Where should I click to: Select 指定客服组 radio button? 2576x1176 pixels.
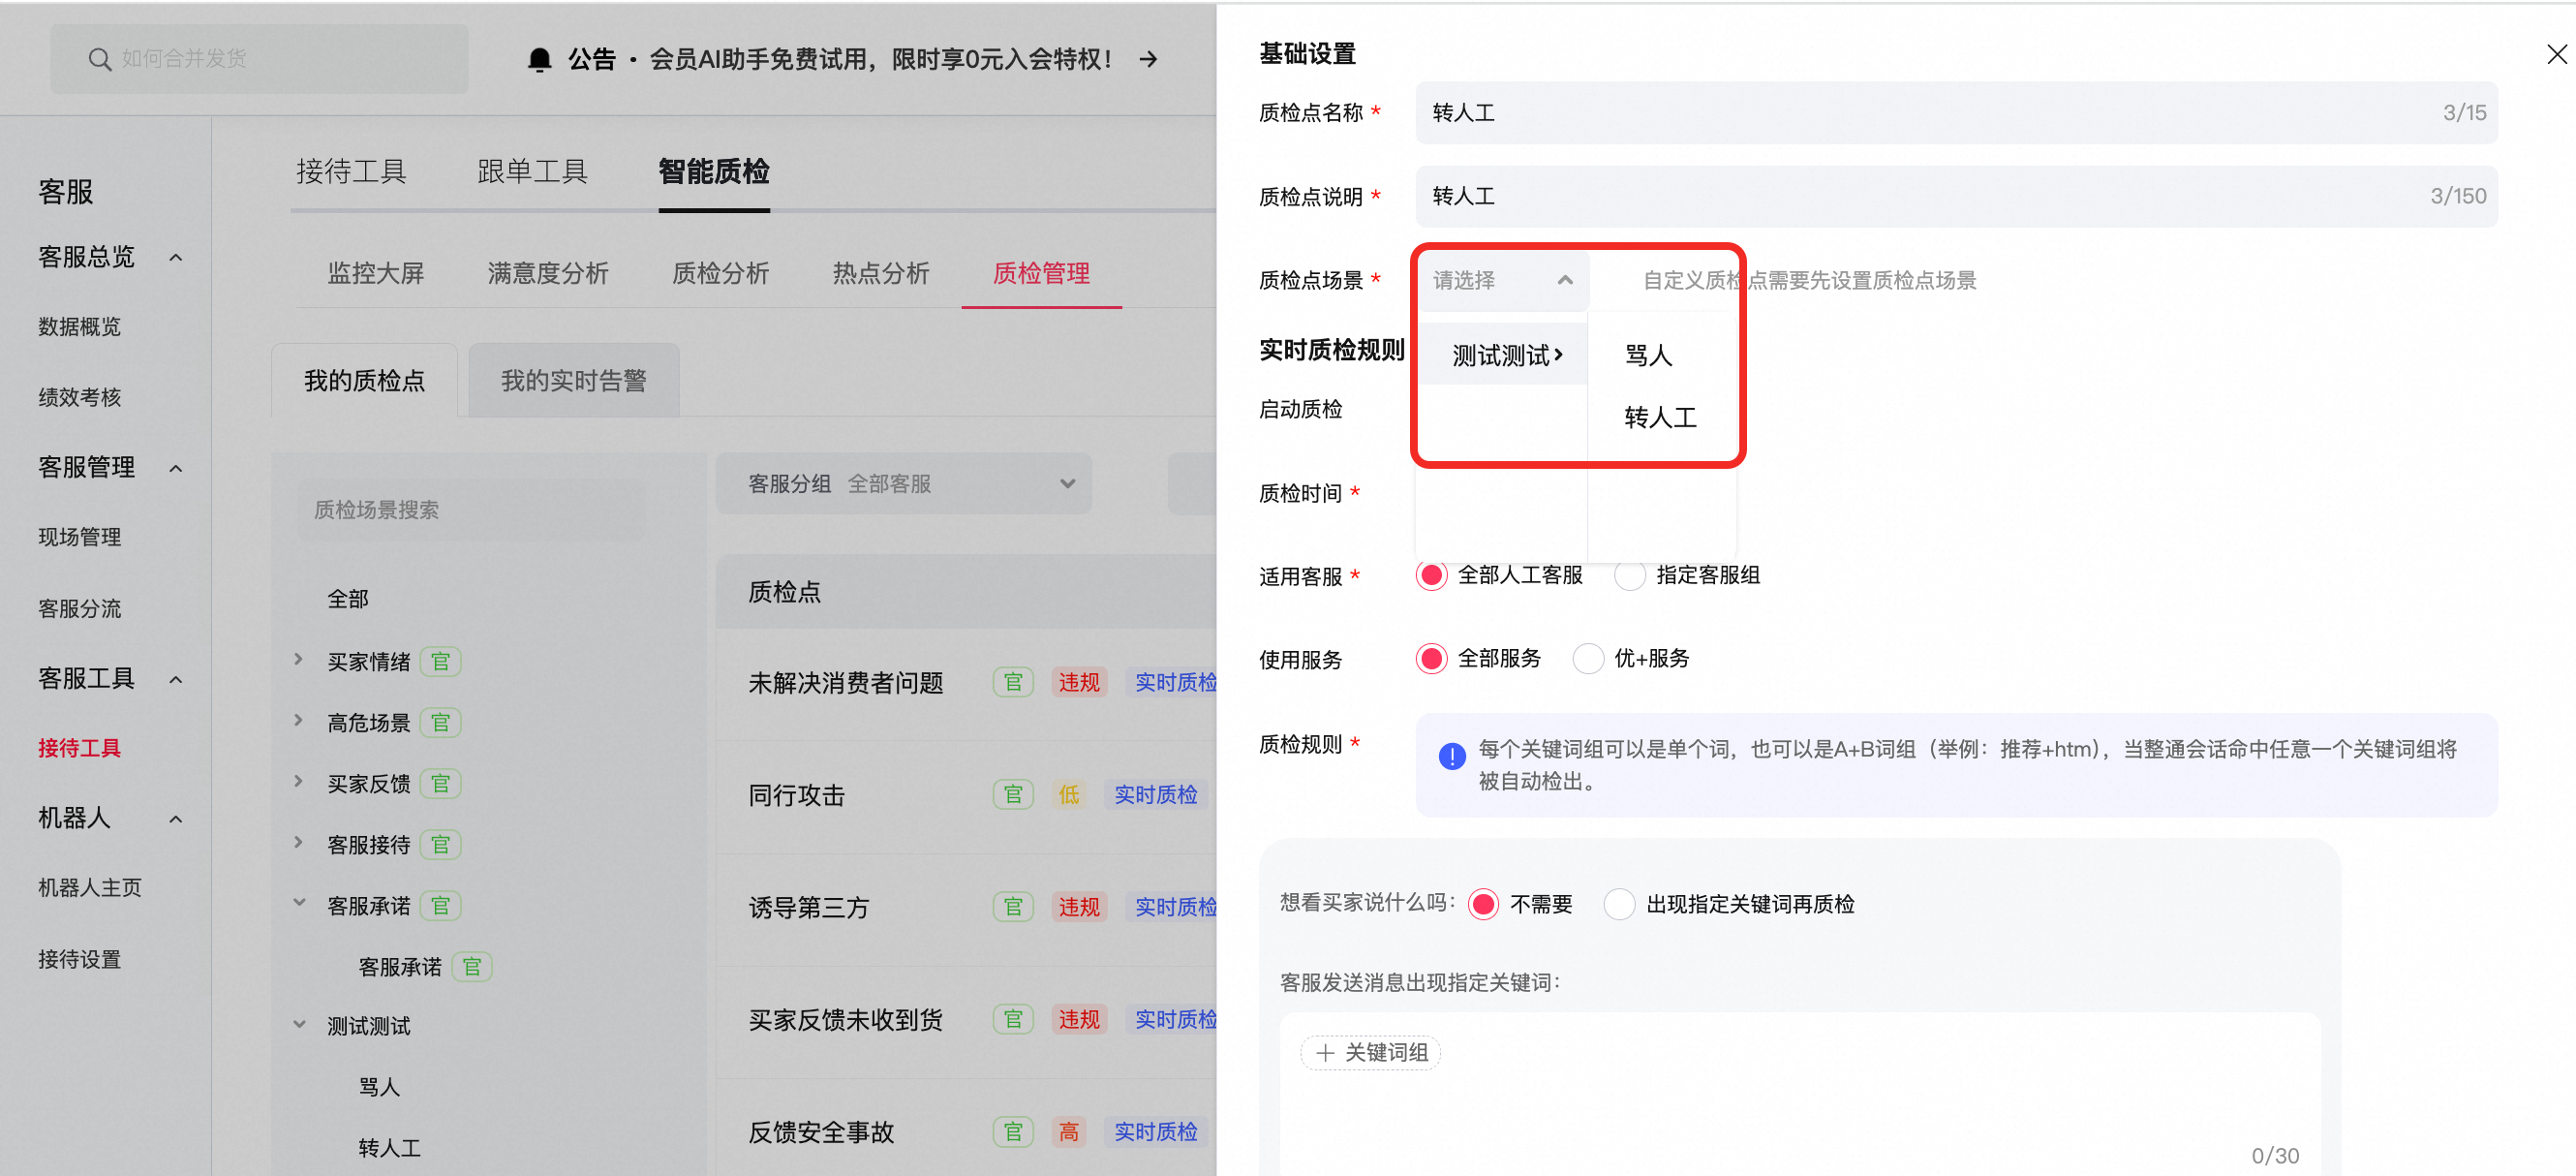[1629, 575]
